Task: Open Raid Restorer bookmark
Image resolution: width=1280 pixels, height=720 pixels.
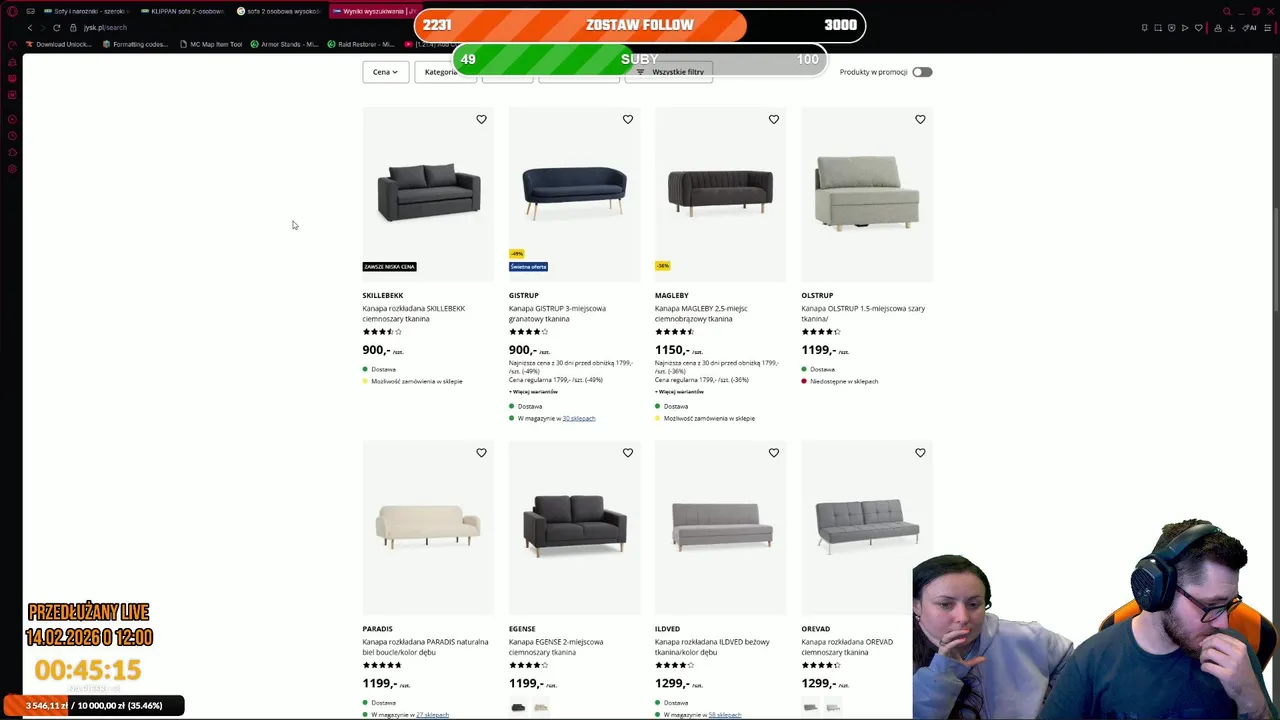Action: point(361,44)
